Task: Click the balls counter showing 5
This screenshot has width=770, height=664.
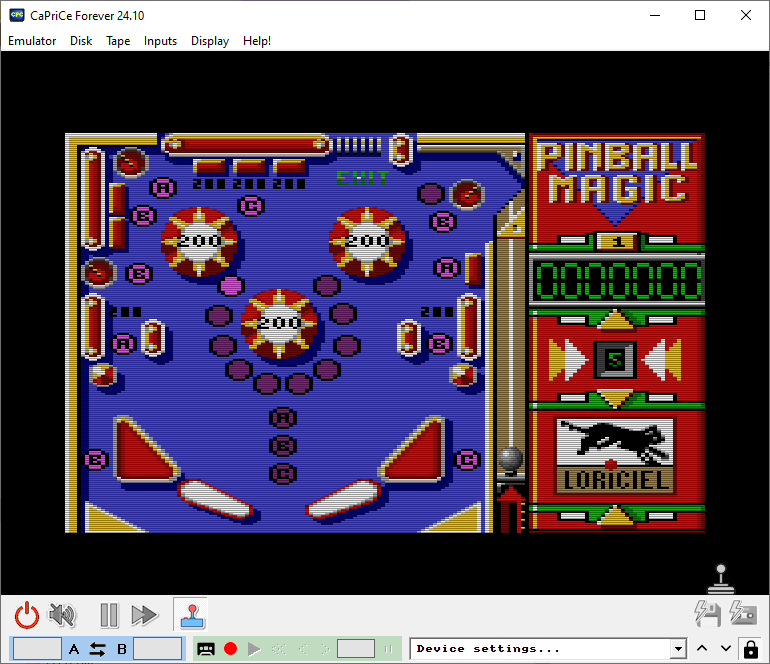Action: [615, 360]
